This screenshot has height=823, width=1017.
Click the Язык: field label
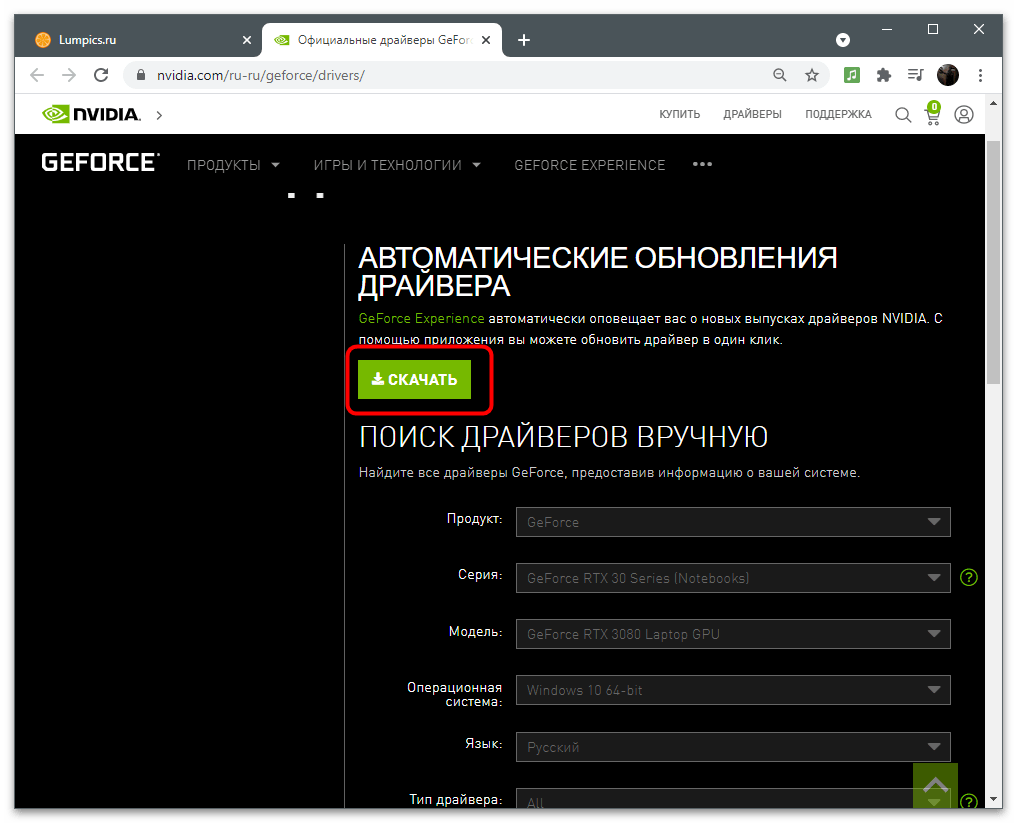(x=484, y=743)
